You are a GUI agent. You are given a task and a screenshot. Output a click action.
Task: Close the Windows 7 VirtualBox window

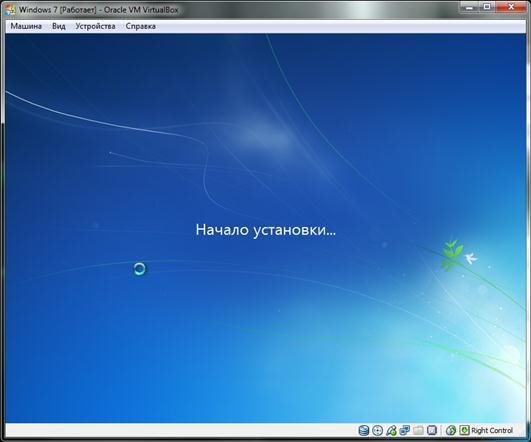pos(511,7)
